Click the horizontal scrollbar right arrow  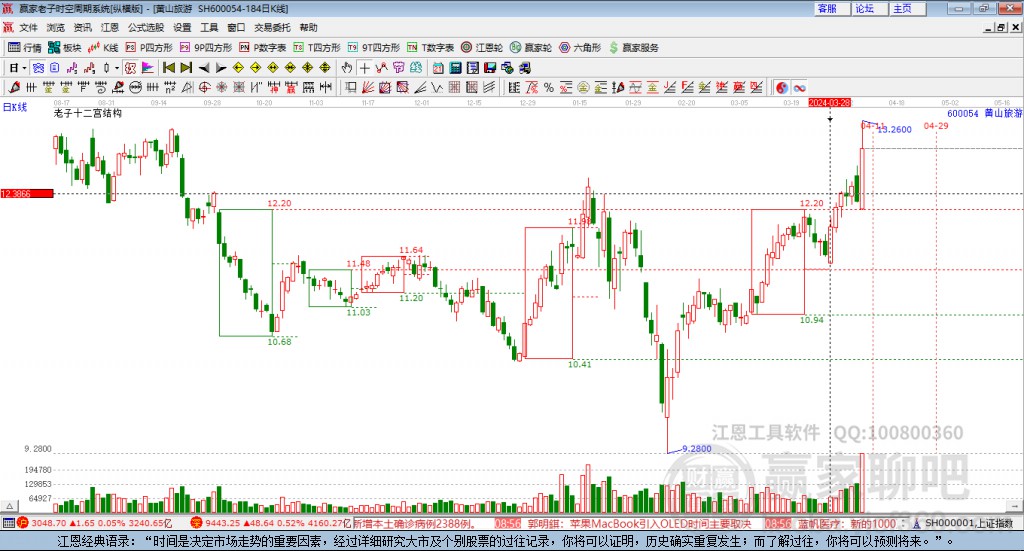coord(1014,506)
